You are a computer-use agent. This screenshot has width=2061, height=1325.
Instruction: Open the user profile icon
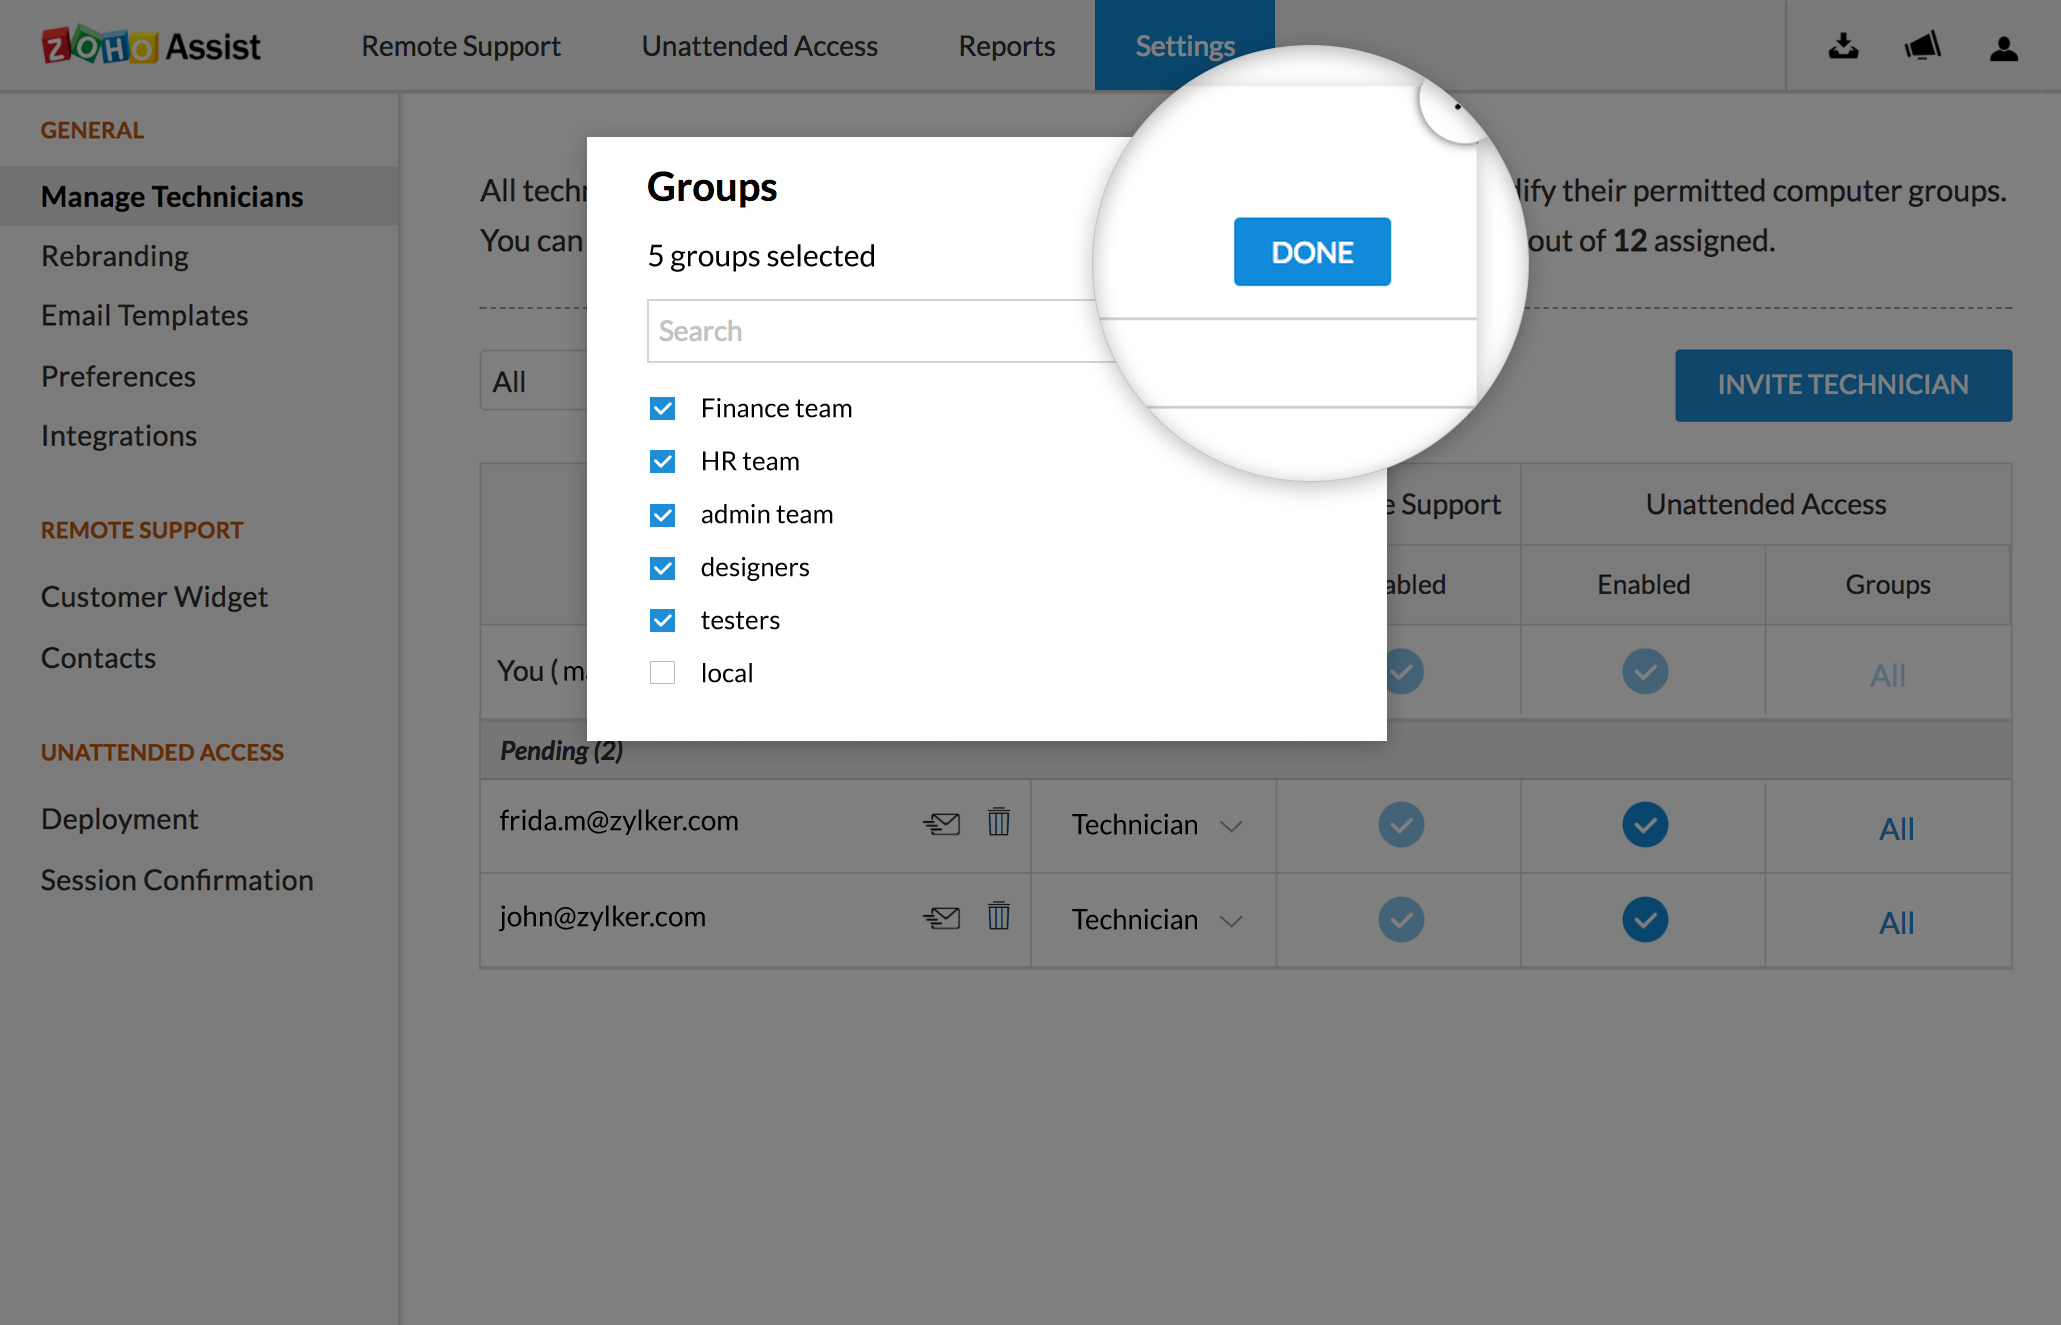(2003, 48)
